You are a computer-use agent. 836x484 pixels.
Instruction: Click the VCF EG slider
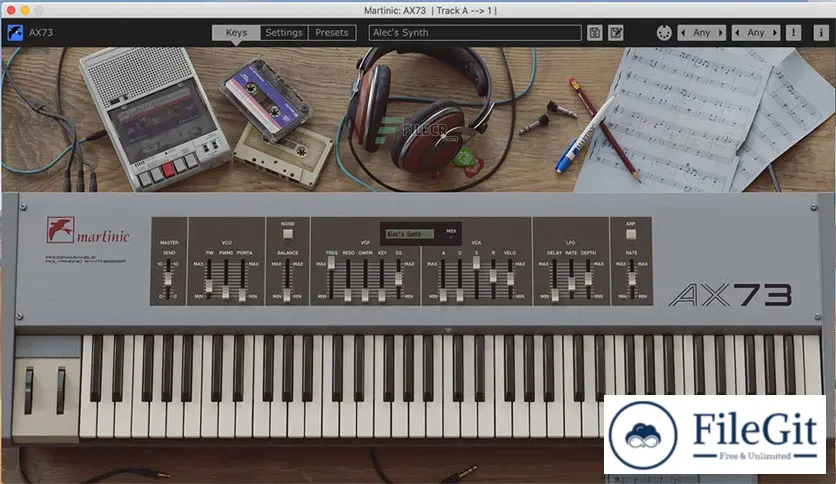tap(398, 280)
